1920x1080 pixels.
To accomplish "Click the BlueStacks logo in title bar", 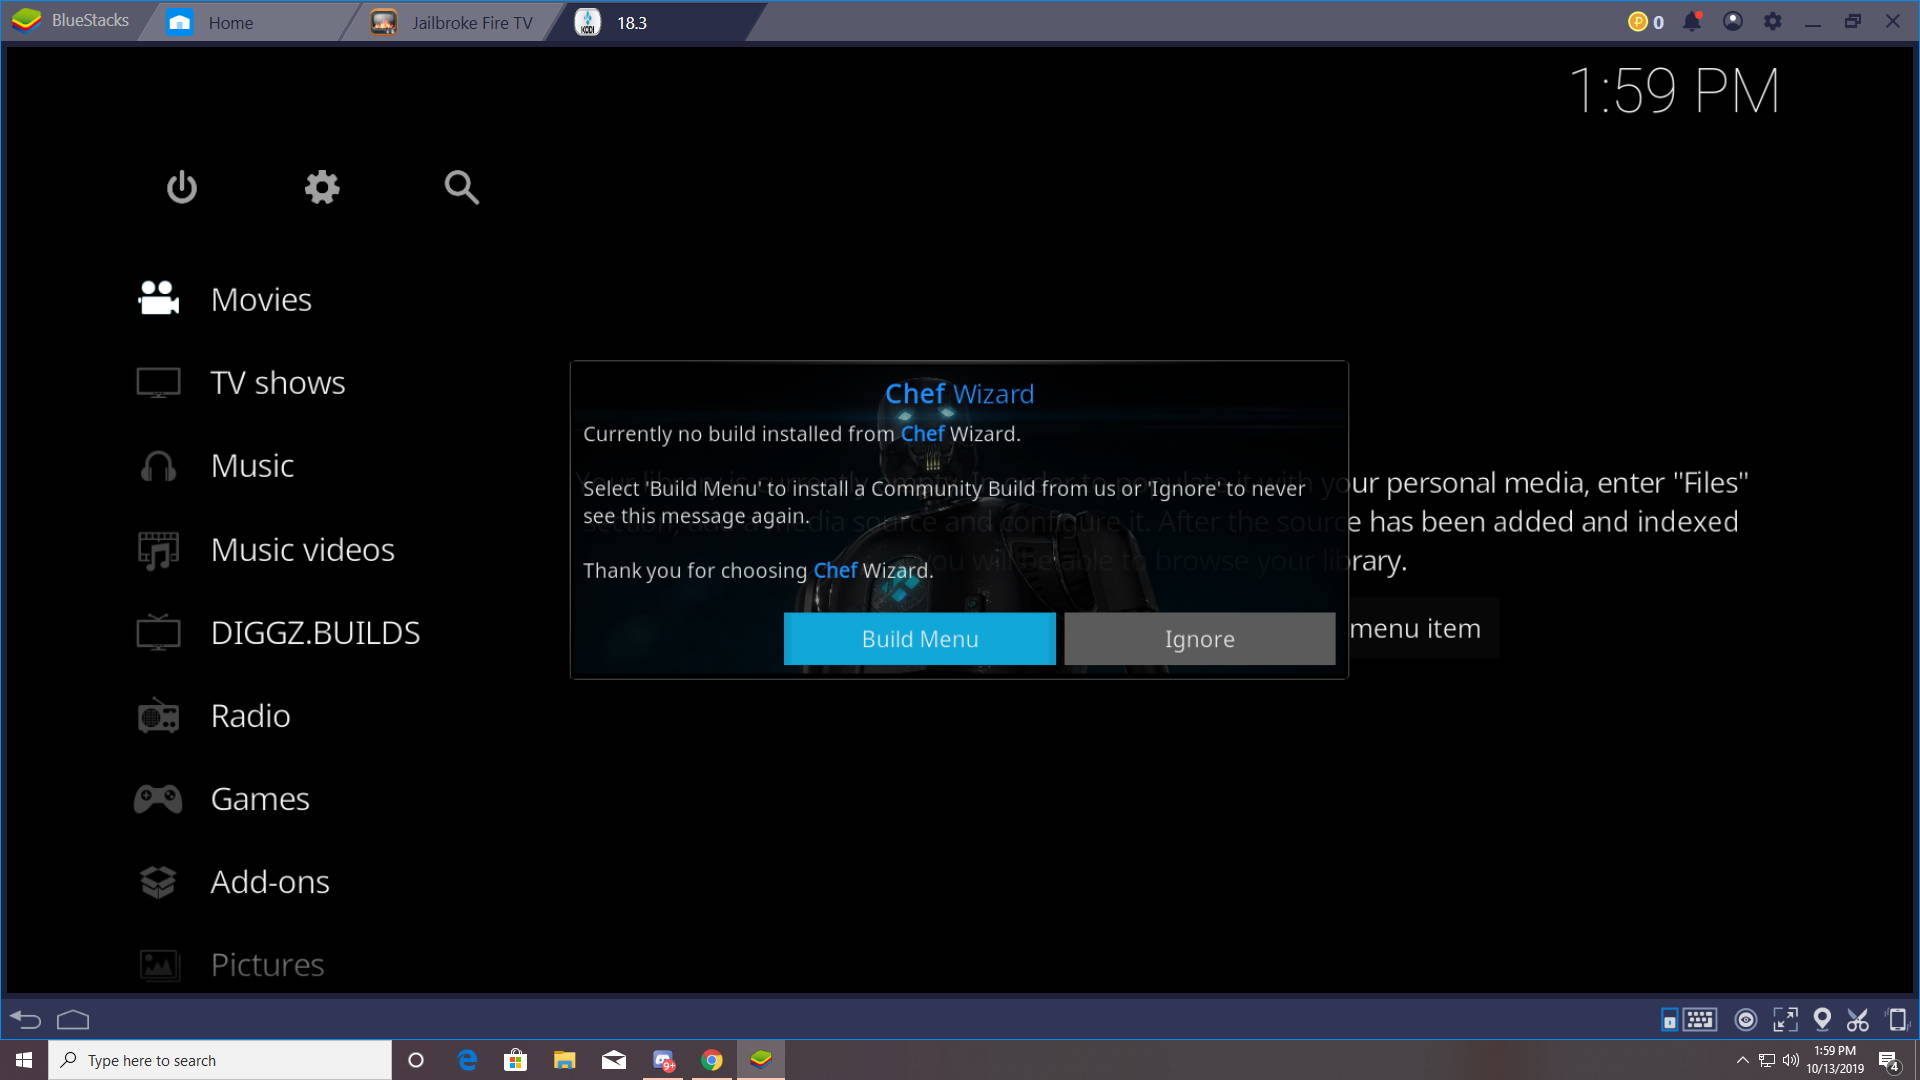I will pos(27,20).
